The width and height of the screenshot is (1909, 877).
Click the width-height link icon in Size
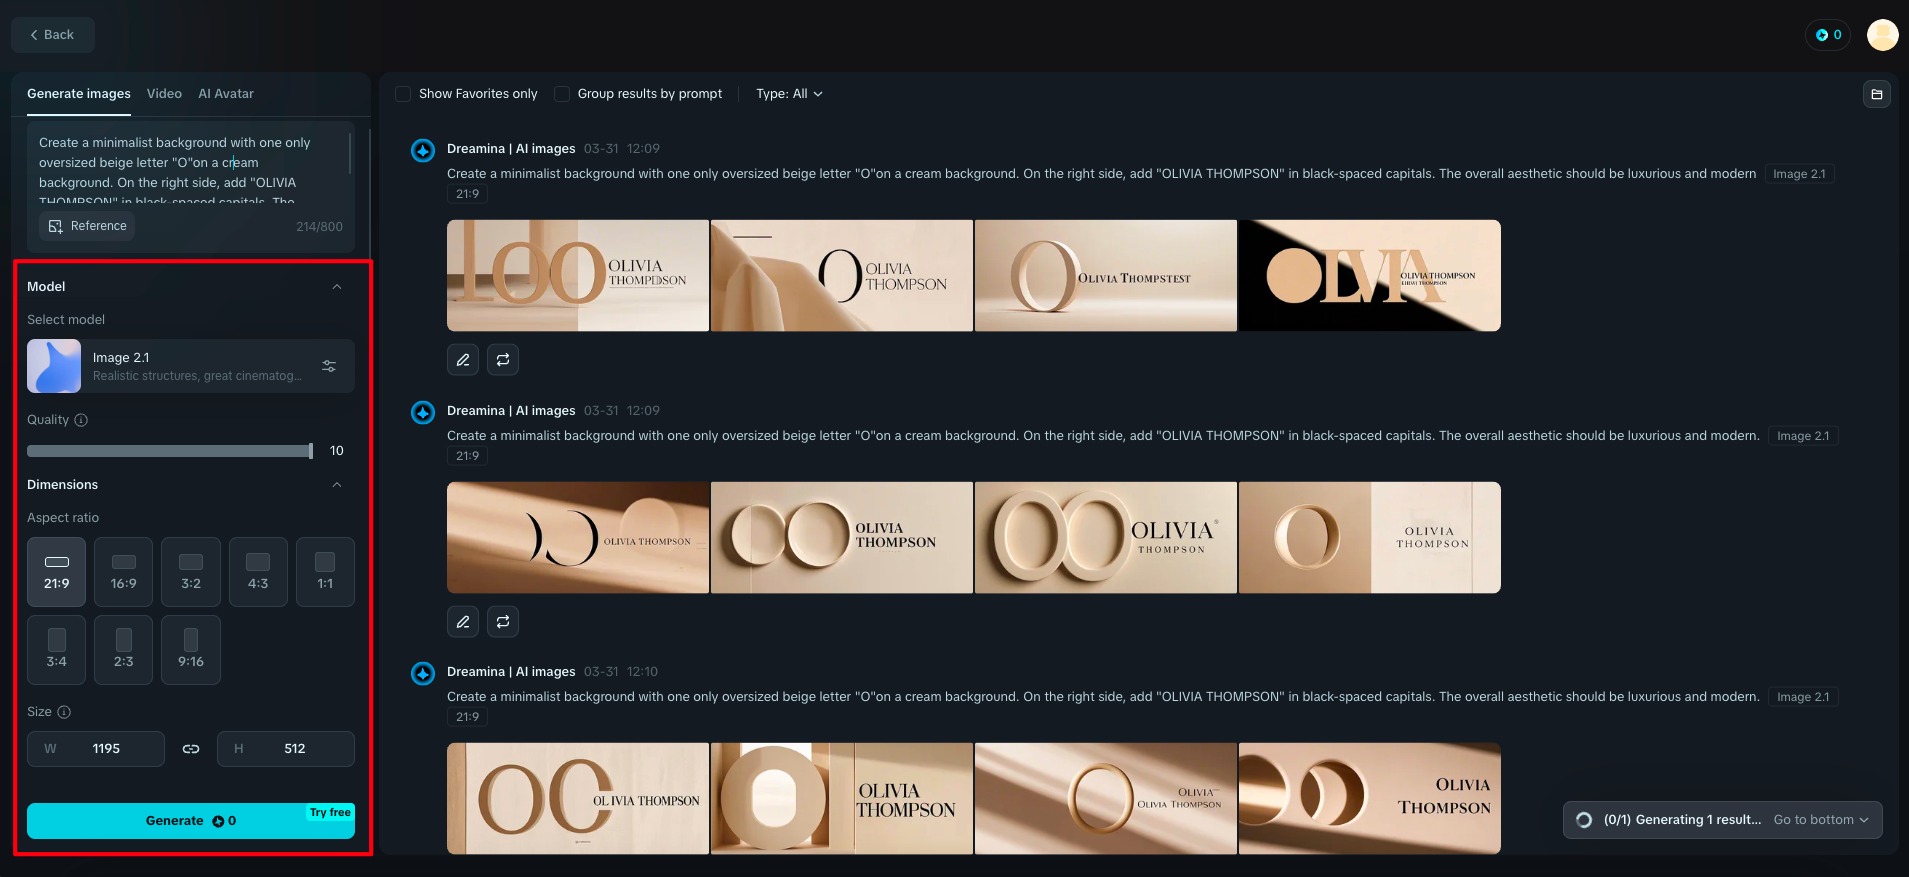click(191, 749)
